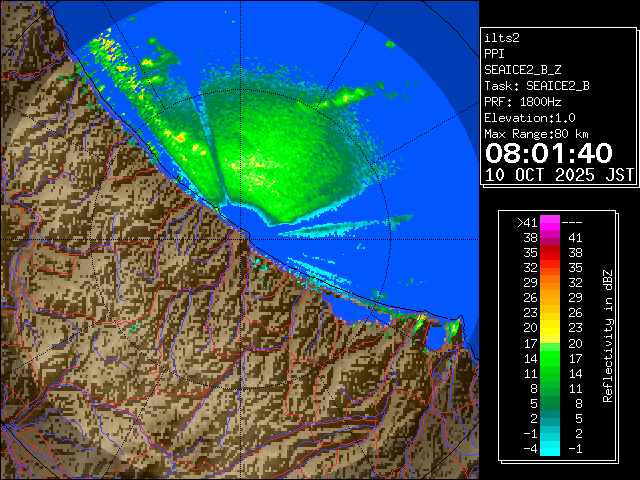Image resolution: width=640 pixels, height=480 pixels.
Task: Select the Max Range:80 km text
Action: (x=536, y=133)
